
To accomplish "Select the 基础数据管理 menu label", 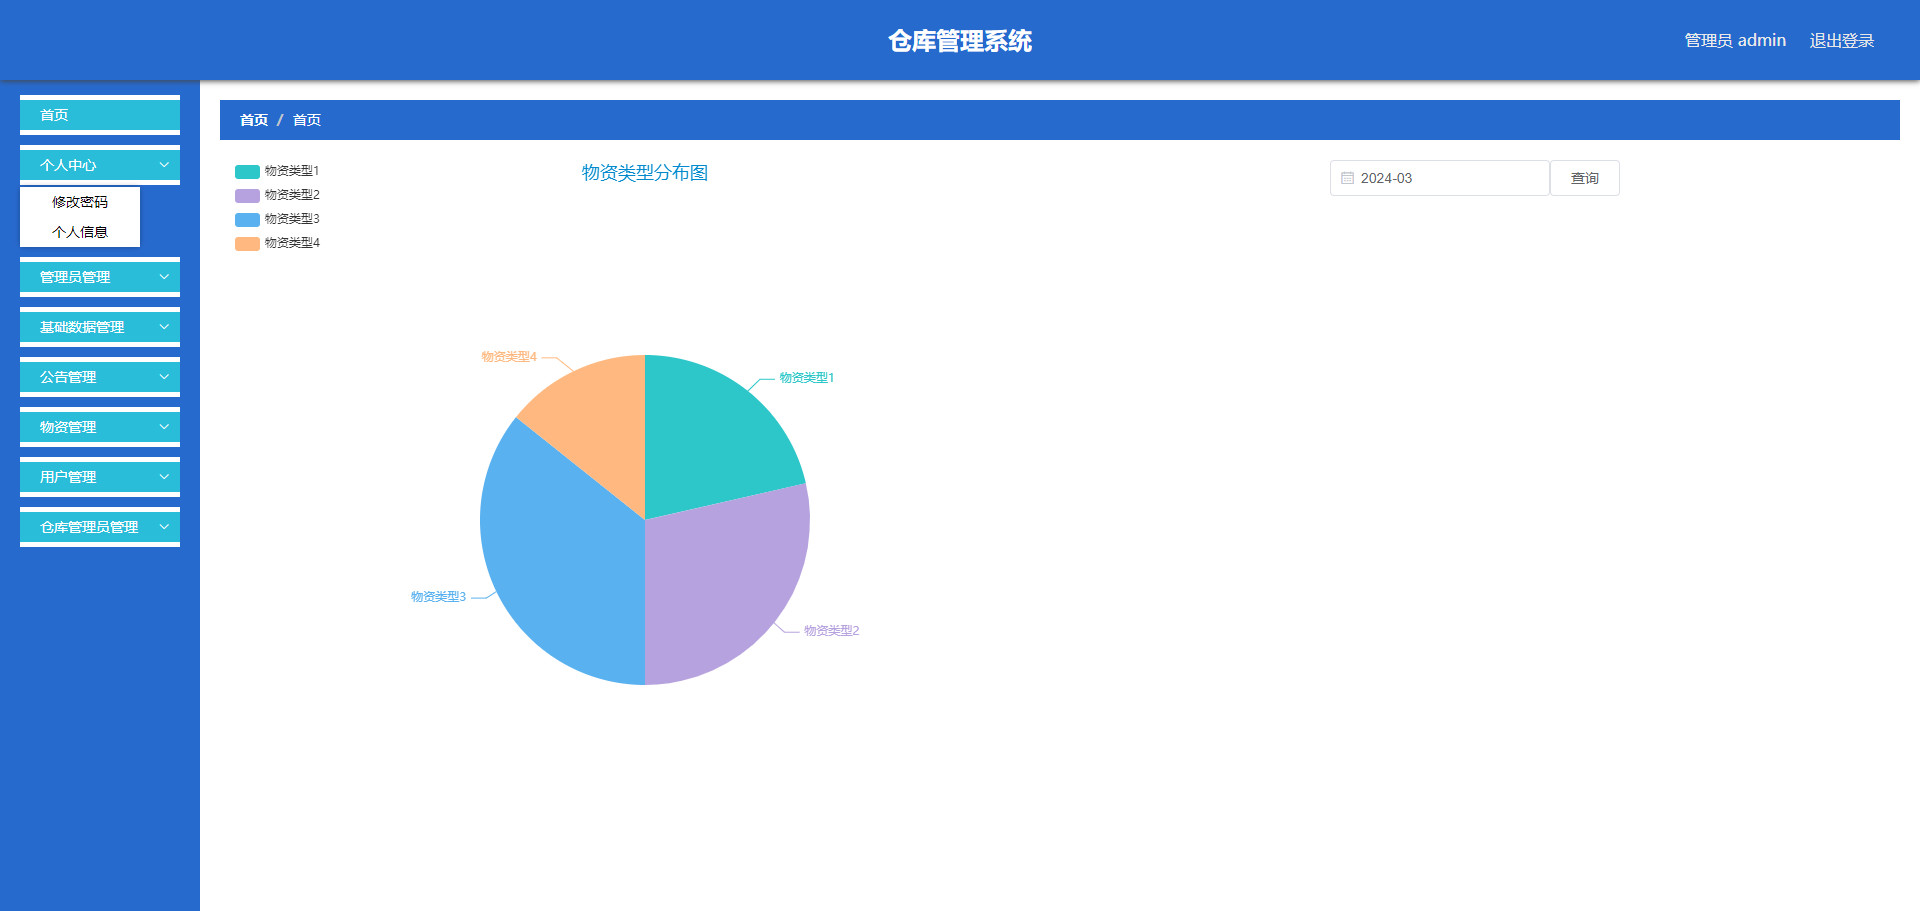I will tap(82, 327).
